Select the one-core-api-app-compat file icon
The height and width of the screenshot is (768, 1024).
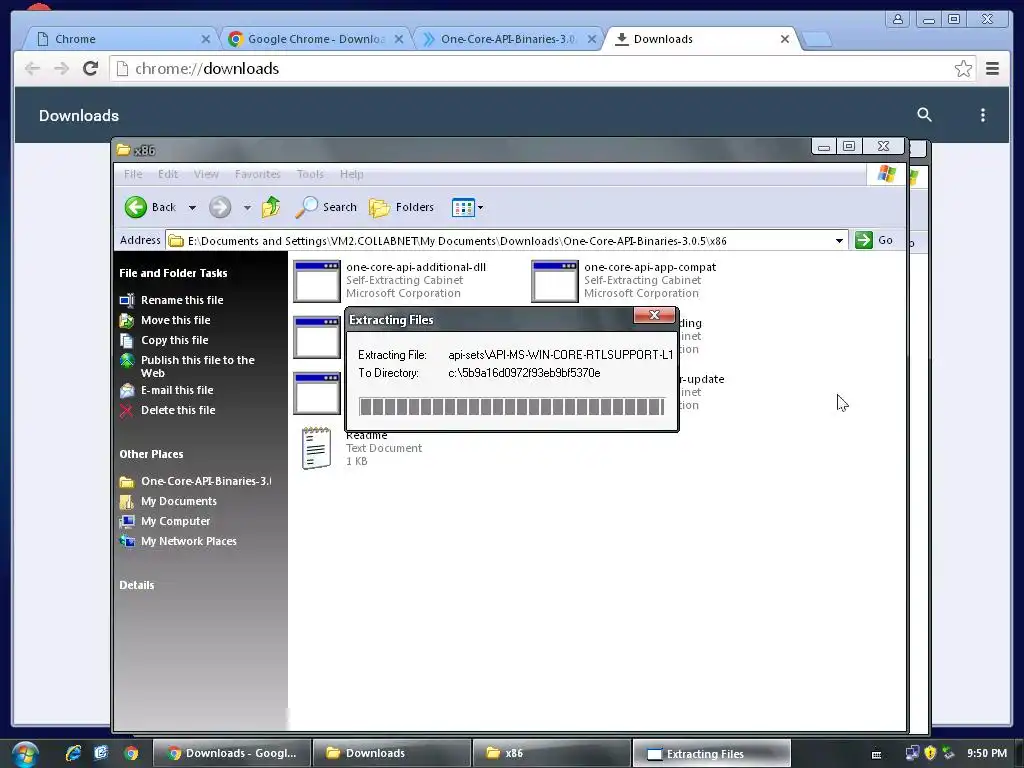pyautogui.click(x=554, y=281)
